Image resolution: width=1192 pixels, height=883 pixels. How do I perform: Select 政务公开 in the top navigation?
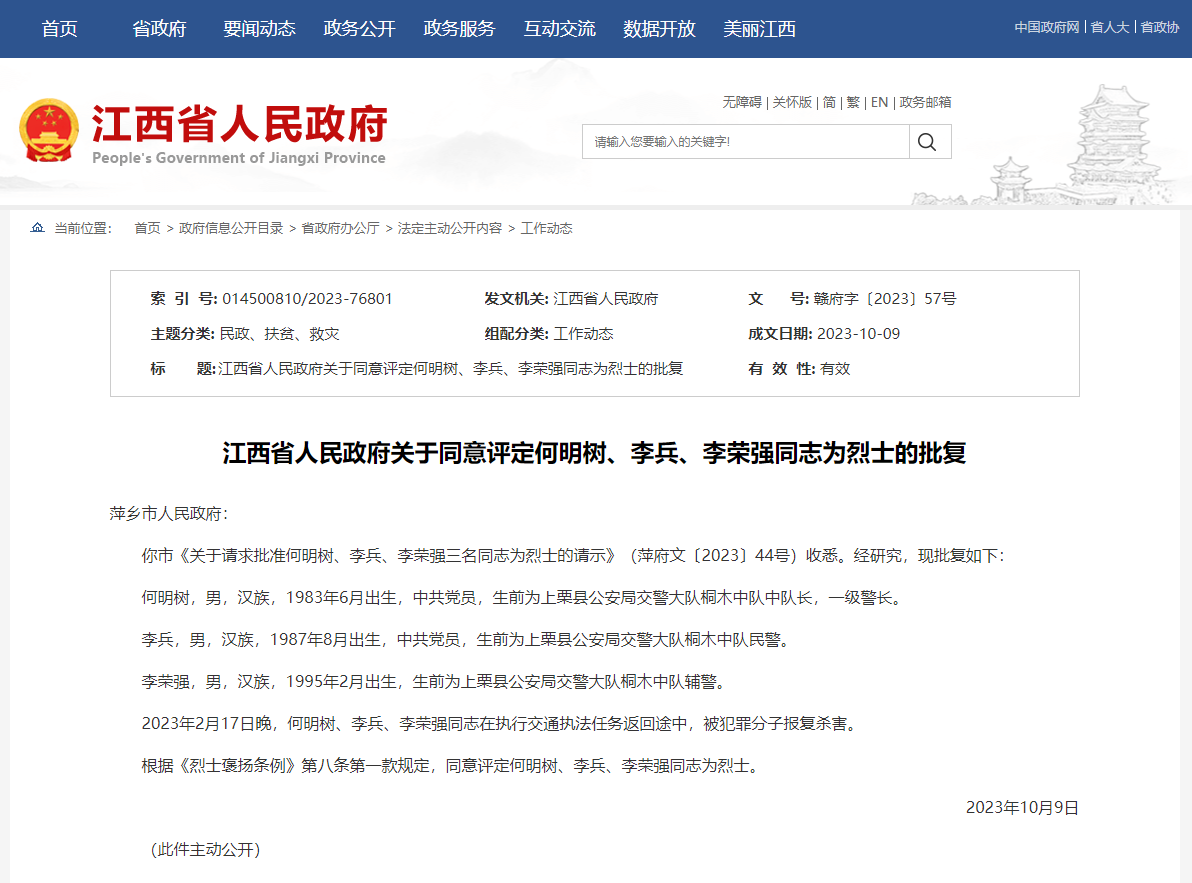tap(359, 29)
